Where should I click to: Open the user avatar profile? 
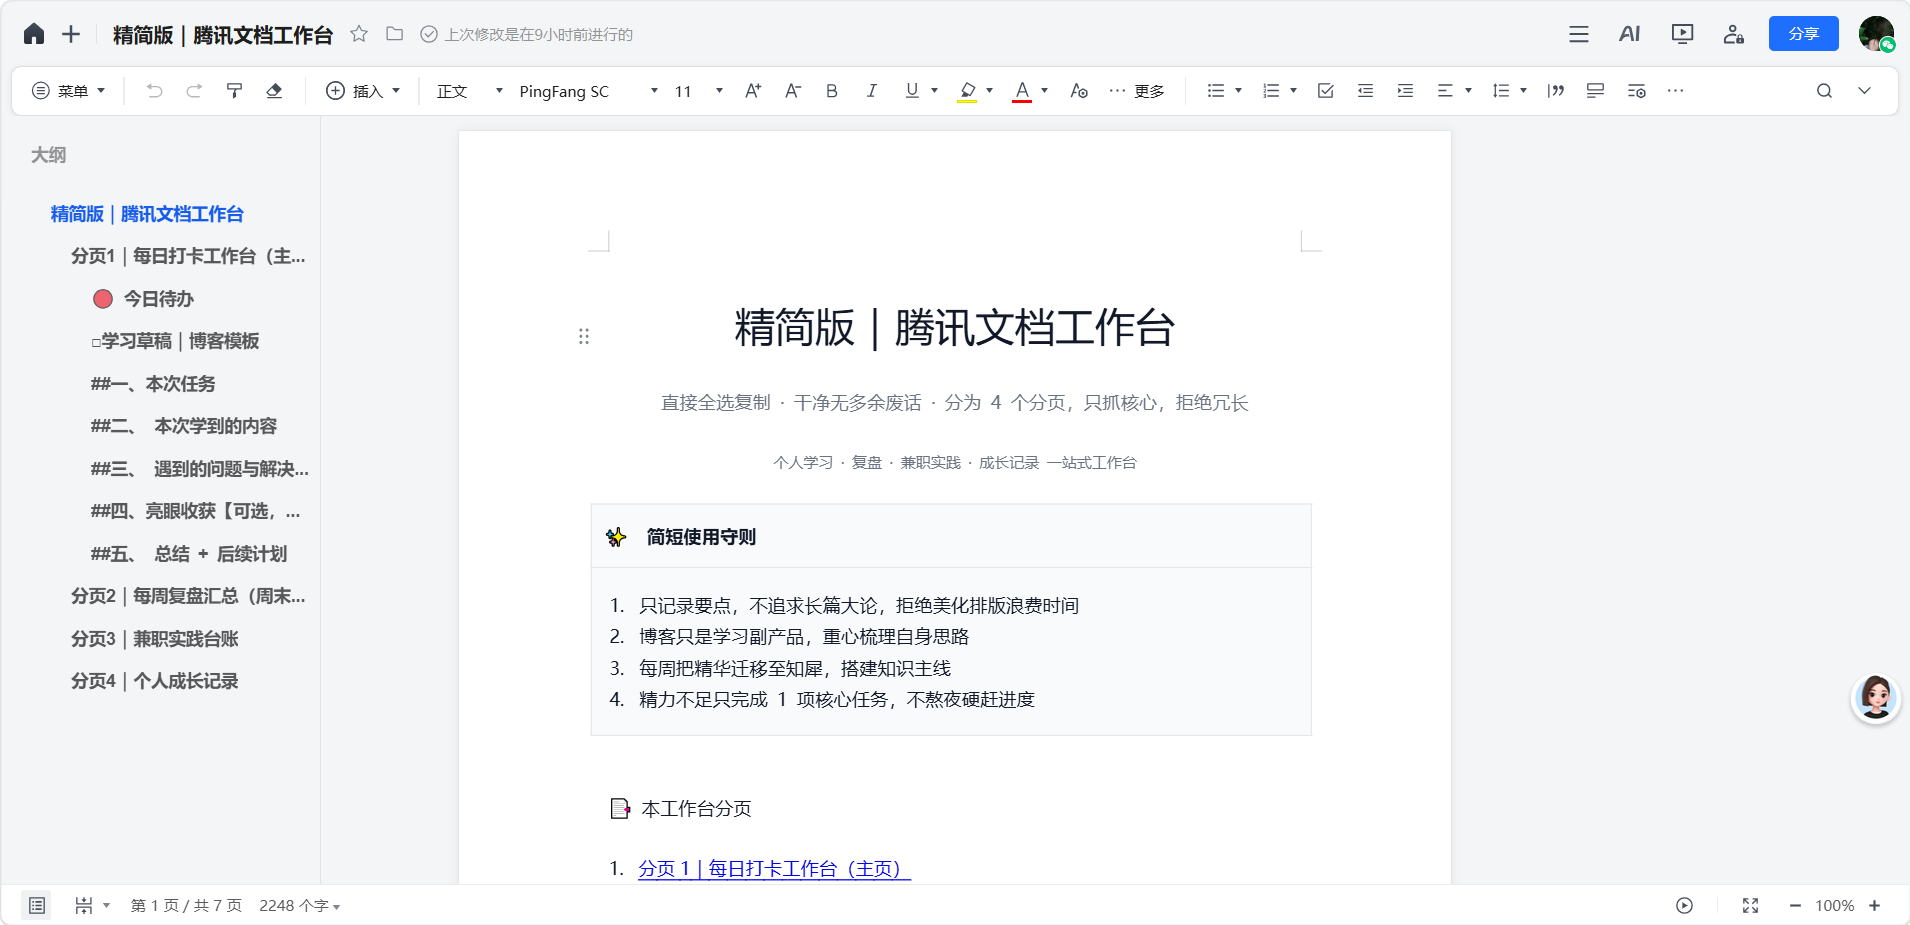coord(1876,34)
